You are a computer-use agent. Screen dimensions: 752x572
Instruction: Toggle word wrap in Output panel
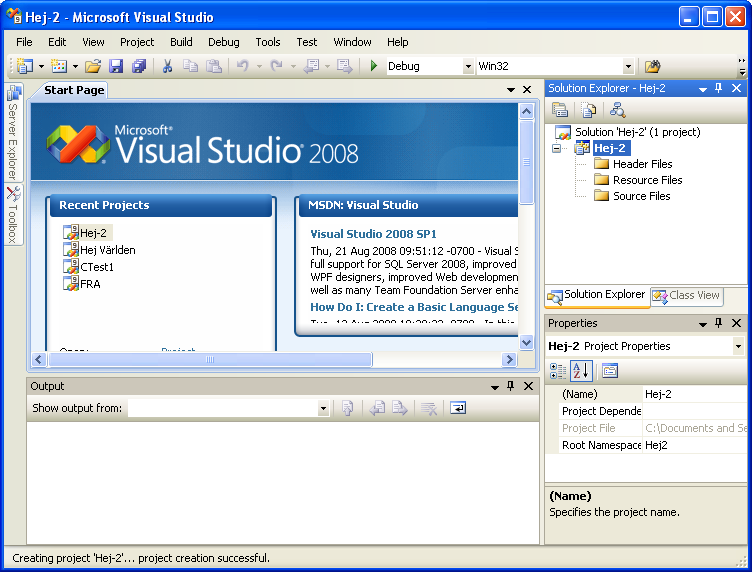(458, 408)
